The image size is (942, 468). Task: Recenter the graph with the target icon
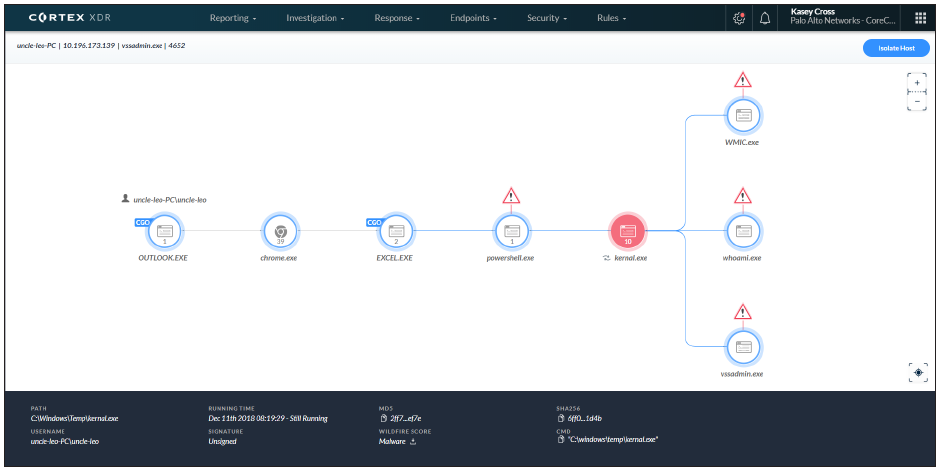click(x=917, y=372)
